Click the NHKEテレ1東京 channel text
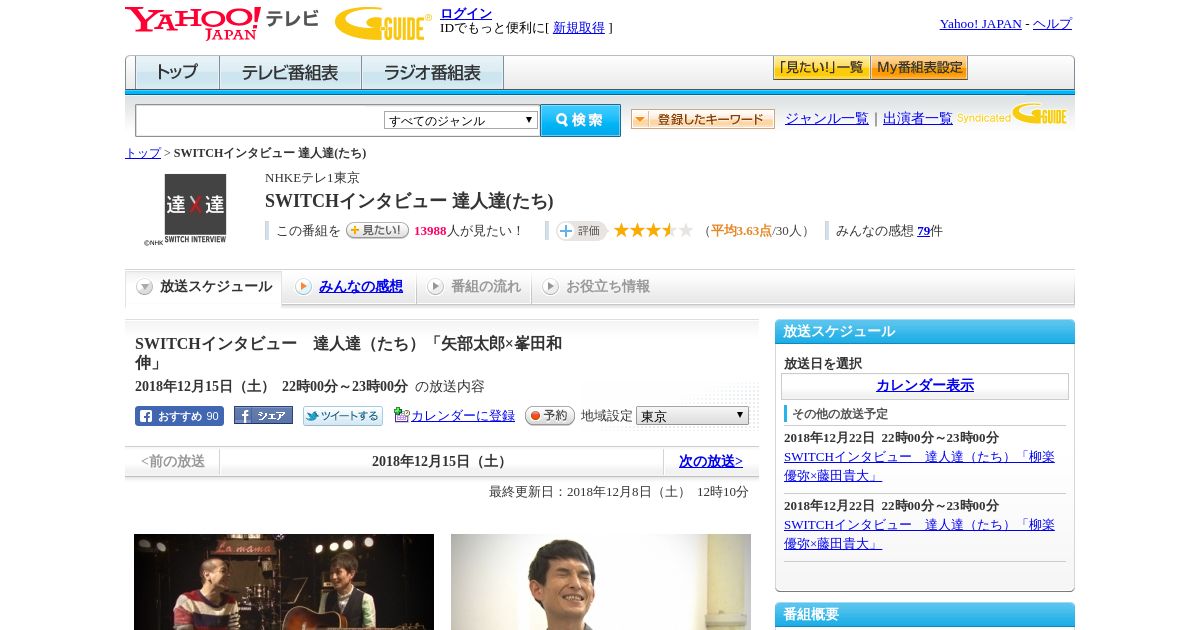The width and height of the screenshot is (1200, 630). [312, 178]
